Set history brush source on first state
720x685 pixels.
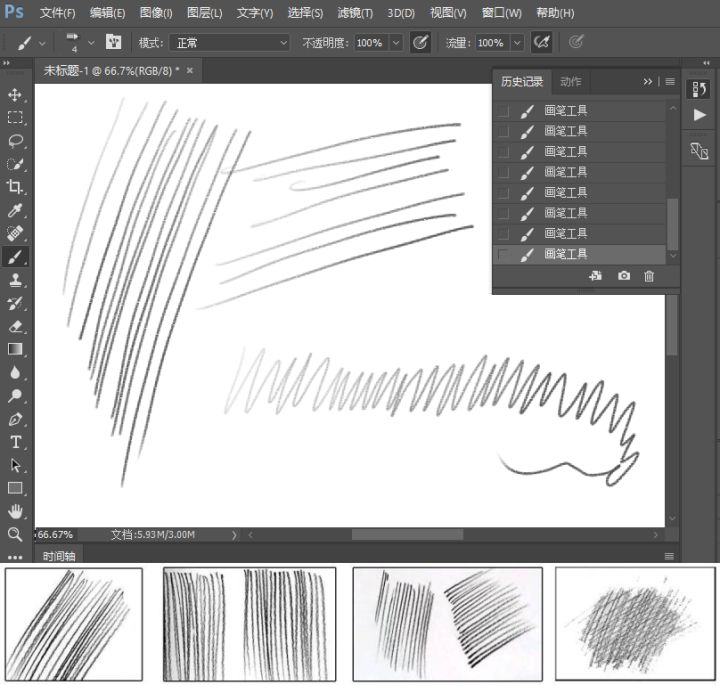click(503, 110)
